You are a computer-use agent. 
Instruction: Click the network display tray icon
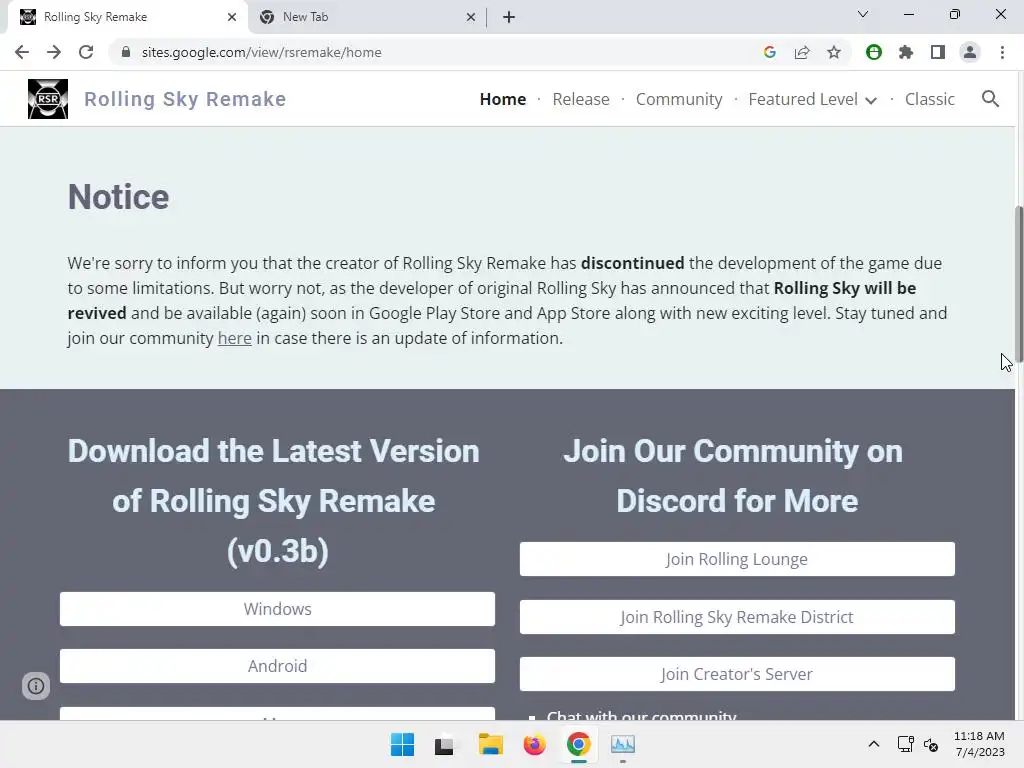pyautogui.click(x=905, y=744)
